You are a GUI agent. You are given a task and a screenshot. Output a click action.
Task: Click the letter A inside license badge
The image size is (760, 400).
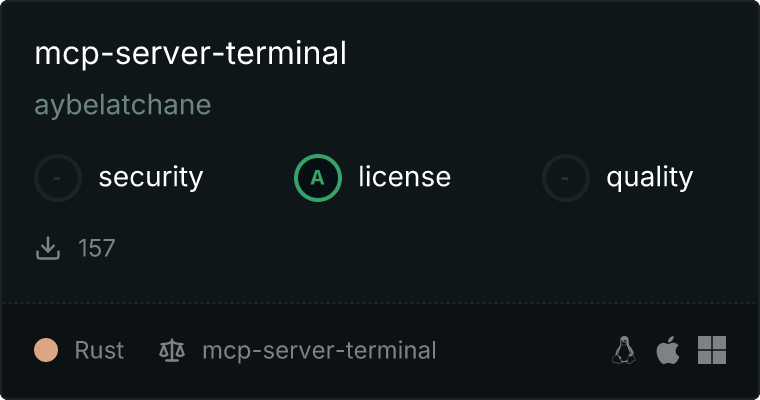(317, 178)
